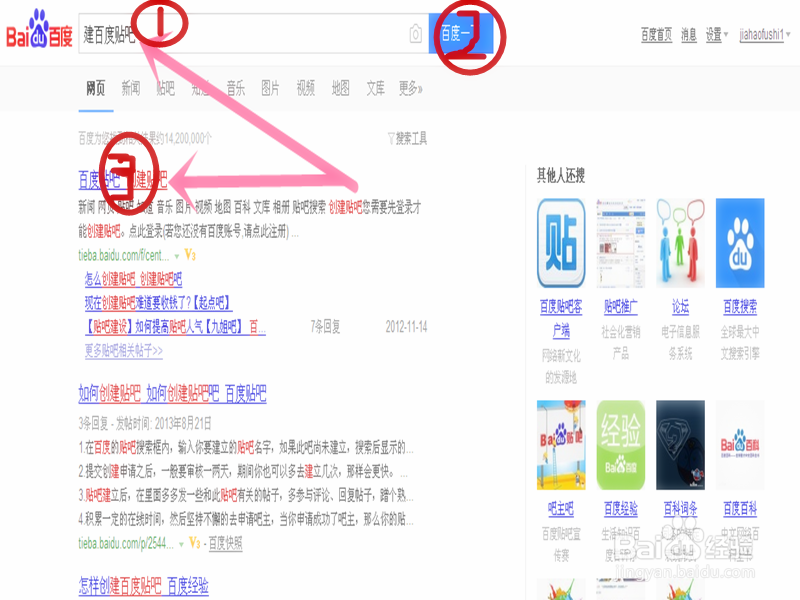Open 论坛 related search link
The height and width of the screenshot is (600, 800).
[680, 307]
